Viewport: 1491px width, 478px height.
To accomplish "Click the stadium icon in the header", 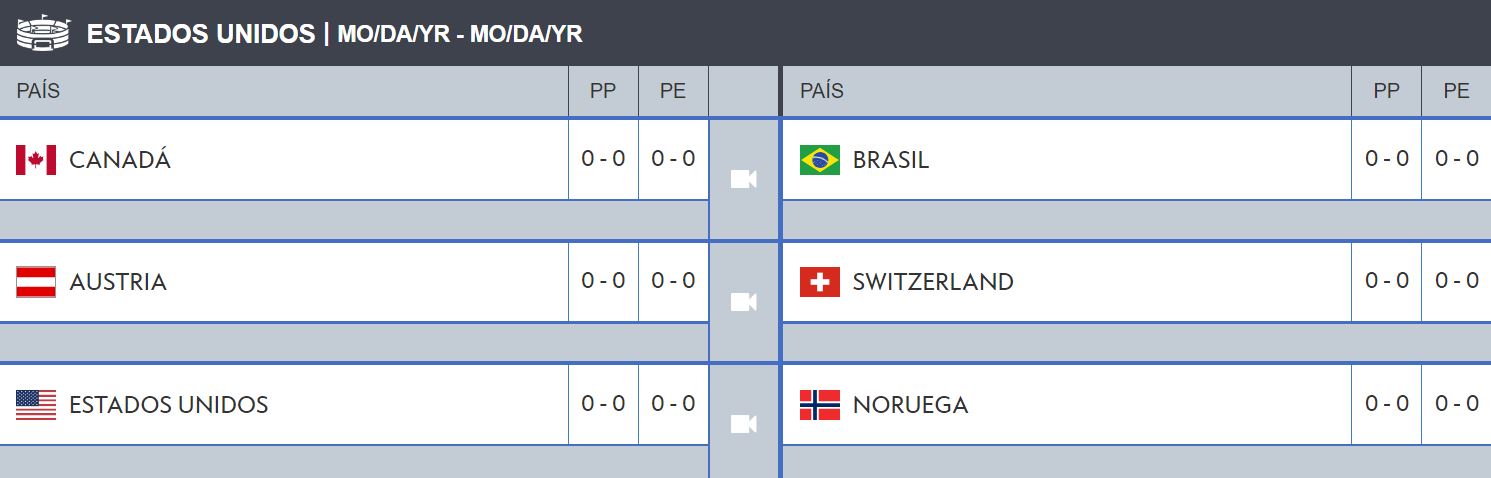I will click(44, 33).
